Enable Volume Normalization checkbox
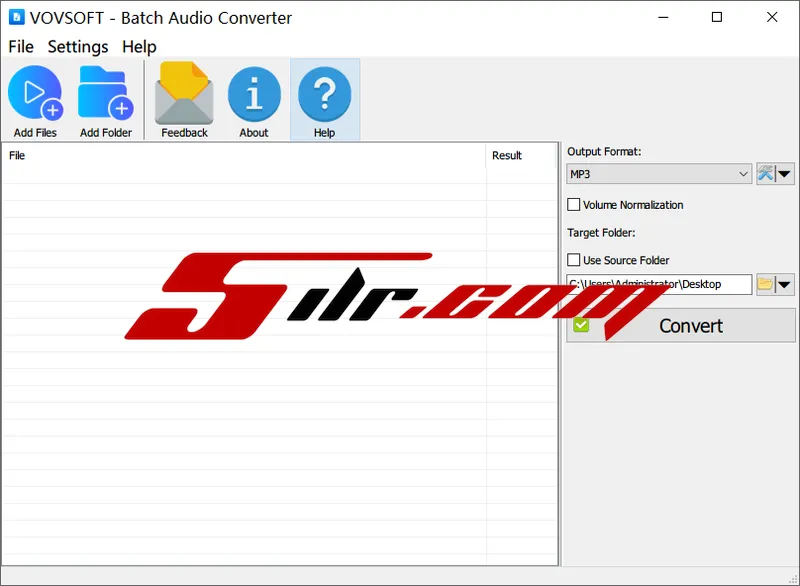The height and width of the screenshot is (586, 800). [x=573, y=205]
